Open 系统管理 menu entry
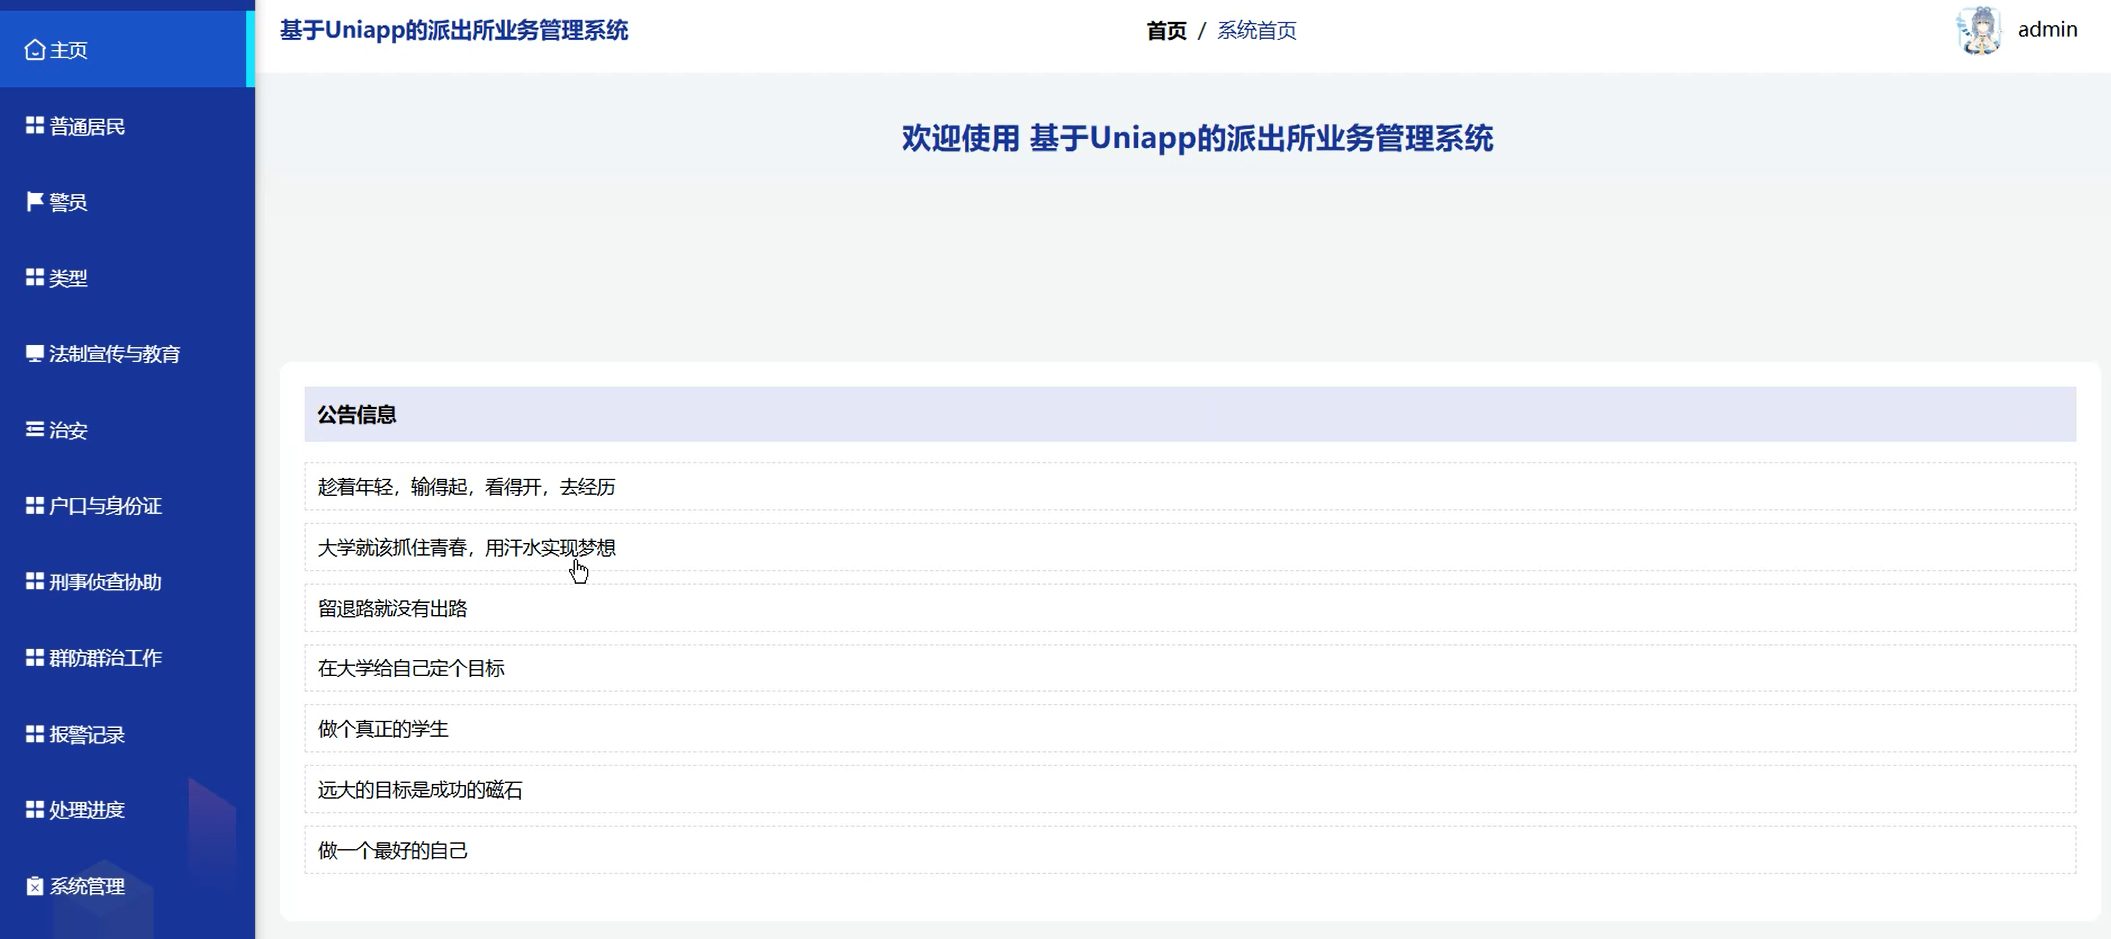The width and height of the screenshot is (2111, 939). pos(127,886)
